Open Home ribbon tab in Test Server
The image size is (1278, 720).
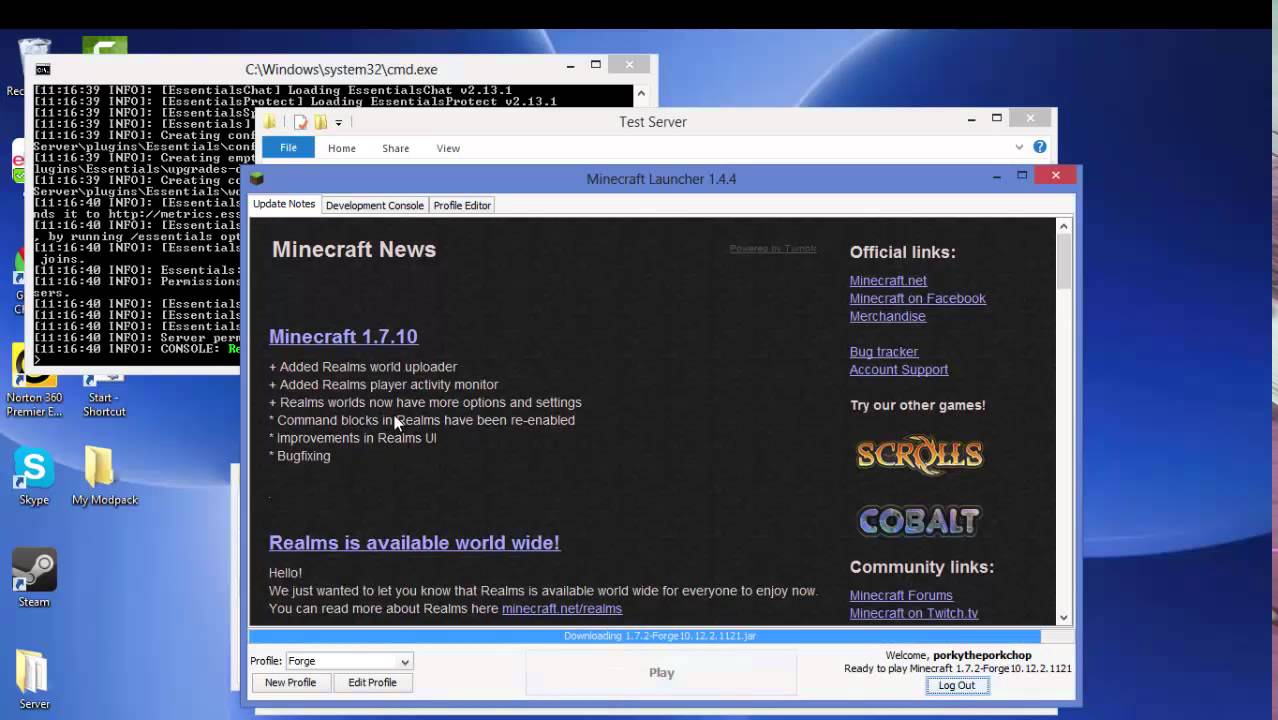(x=342, y=148)
